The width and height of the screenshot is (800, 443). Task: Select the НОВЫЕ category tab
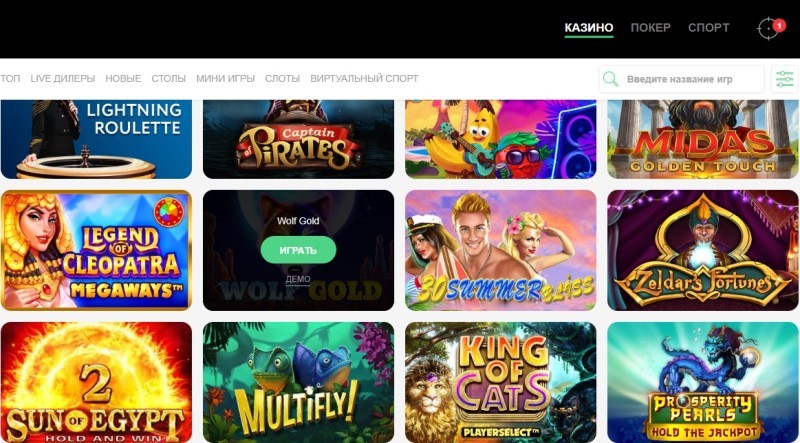tap(123, 79)
